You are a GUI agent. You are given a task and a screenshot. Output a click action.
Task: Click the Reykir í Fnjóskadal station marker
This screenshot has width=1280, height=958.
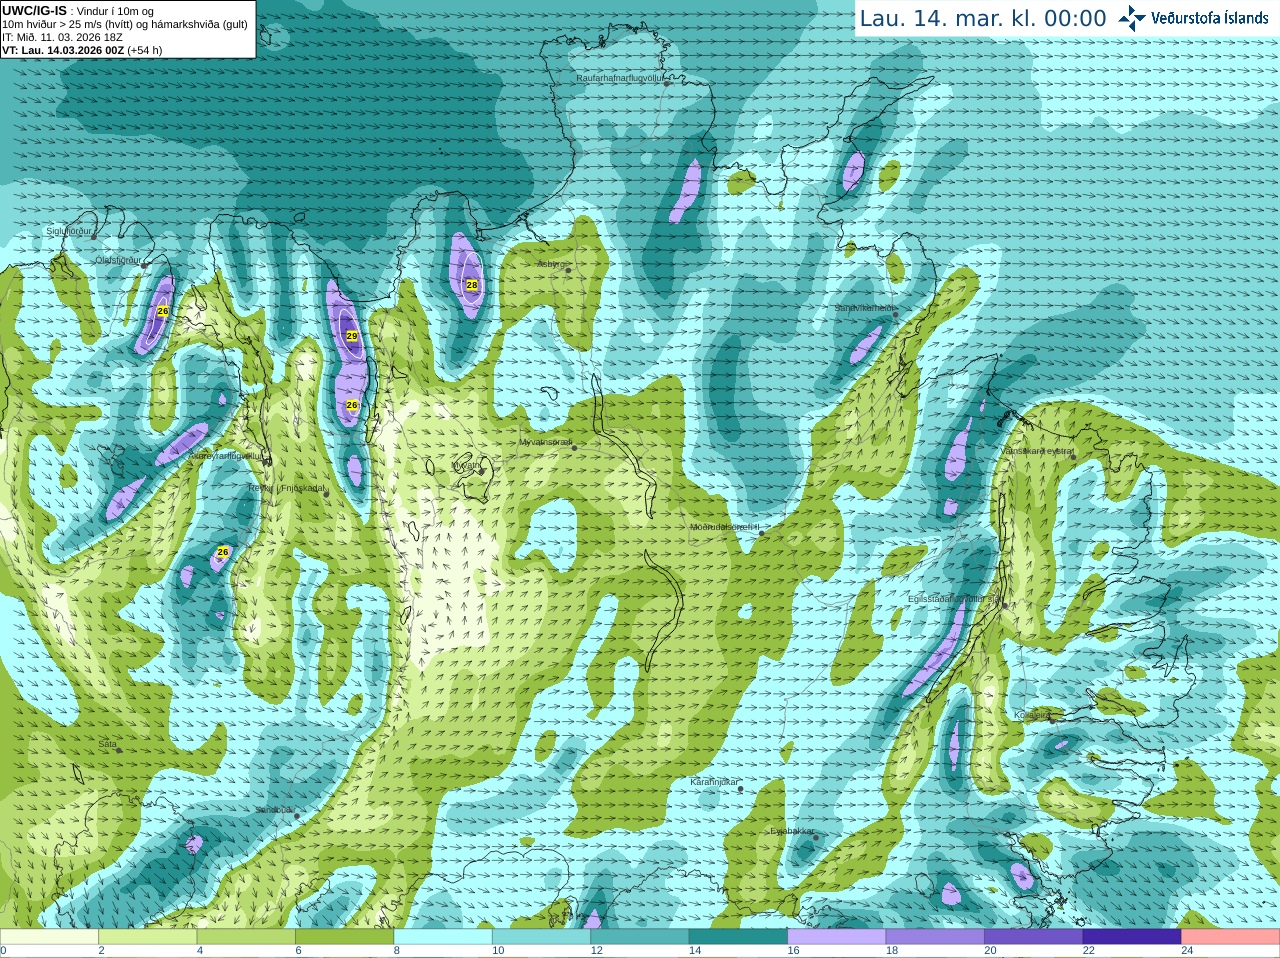(325, 494)
